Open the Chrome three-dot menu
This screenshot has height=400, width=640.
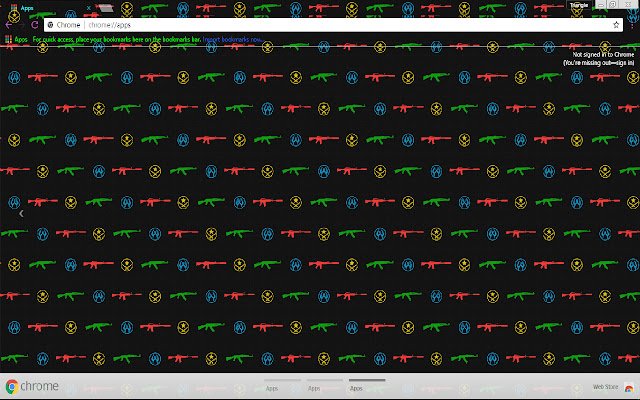click(x=631, y=25)
